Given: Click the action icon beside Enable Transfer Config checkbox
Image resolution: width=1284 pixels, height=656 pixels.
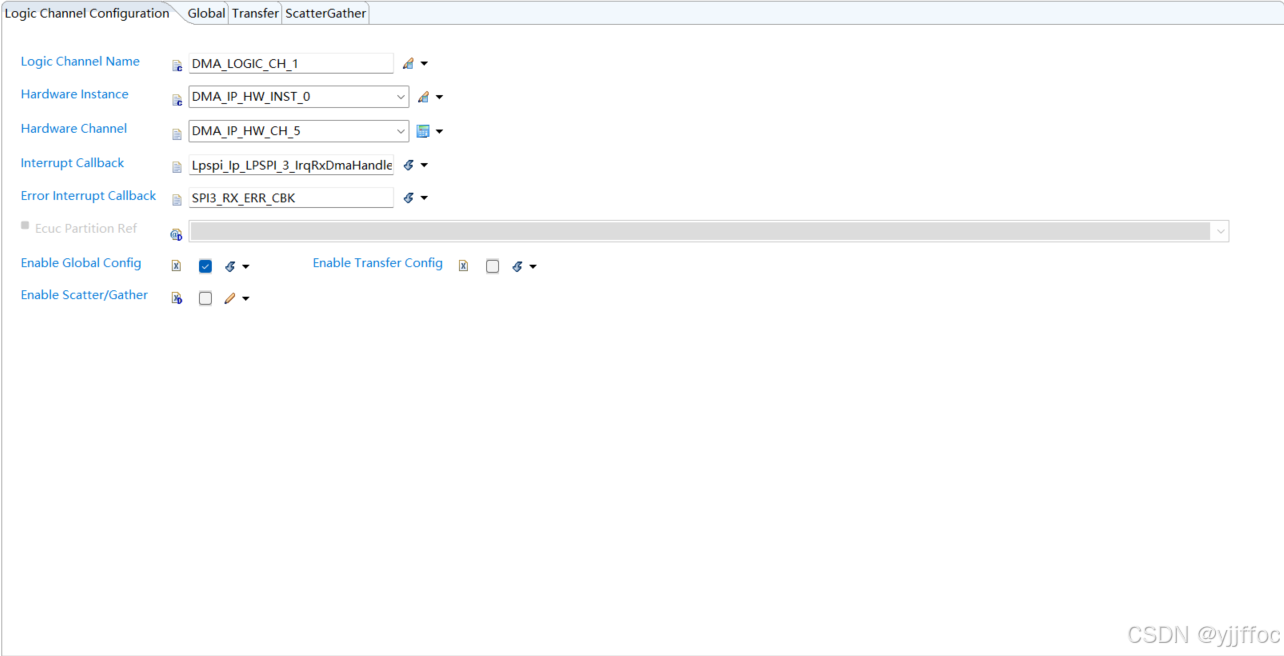Looking at the screenshot, I should (x=517, y=267).
